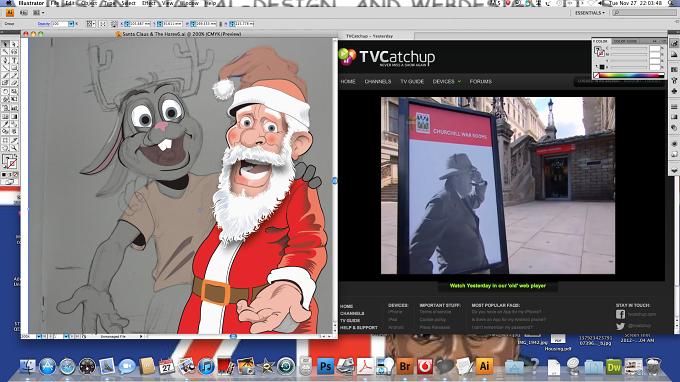Click the Opacity input field
The width and height of the screenshot is (680, 382).
60,24
